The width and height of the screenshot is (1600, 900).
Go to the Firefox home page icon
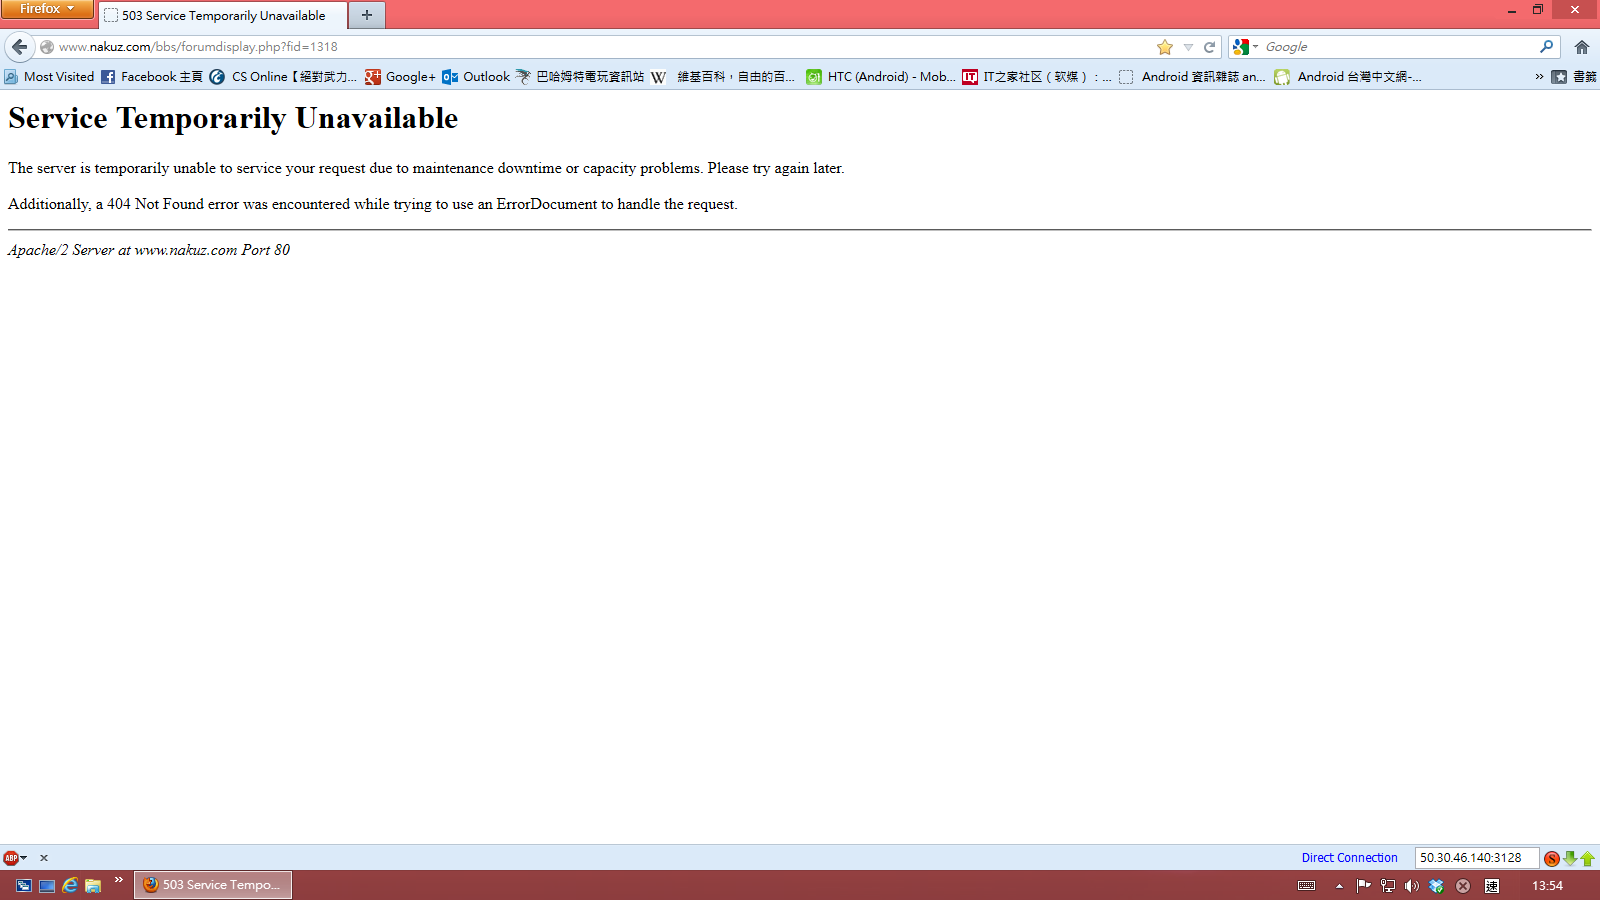[1581, 47]
